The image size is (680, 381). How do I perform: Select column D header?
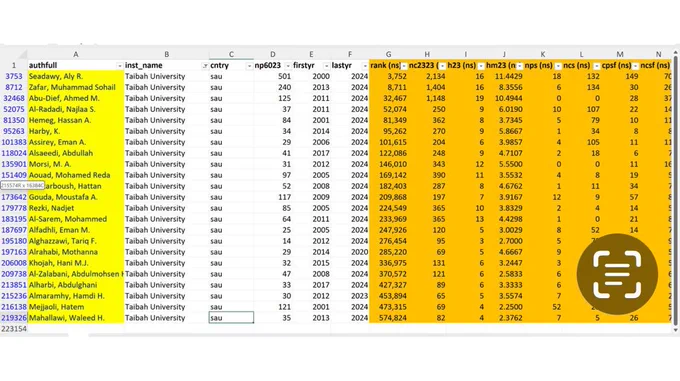point(273,54)
